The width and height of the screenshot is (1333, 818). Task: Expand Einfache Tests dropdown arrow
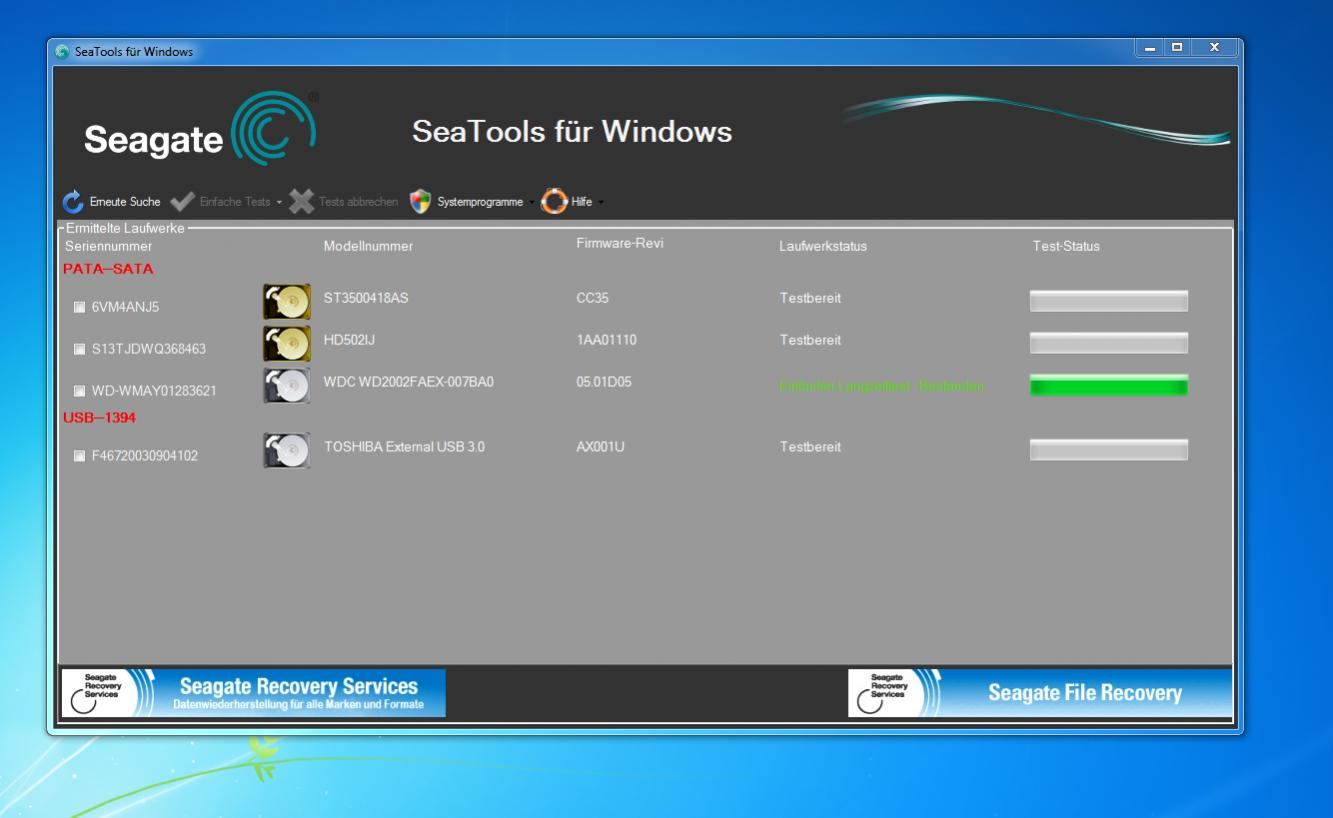(280, 202)
